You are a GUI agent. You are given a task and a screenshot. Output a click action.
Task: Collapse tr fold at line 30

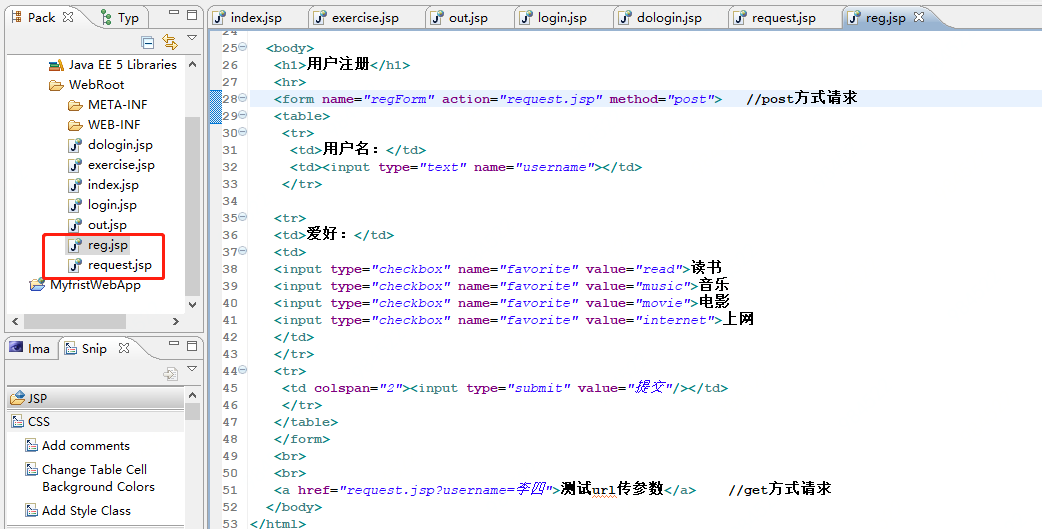click(243, 132)
